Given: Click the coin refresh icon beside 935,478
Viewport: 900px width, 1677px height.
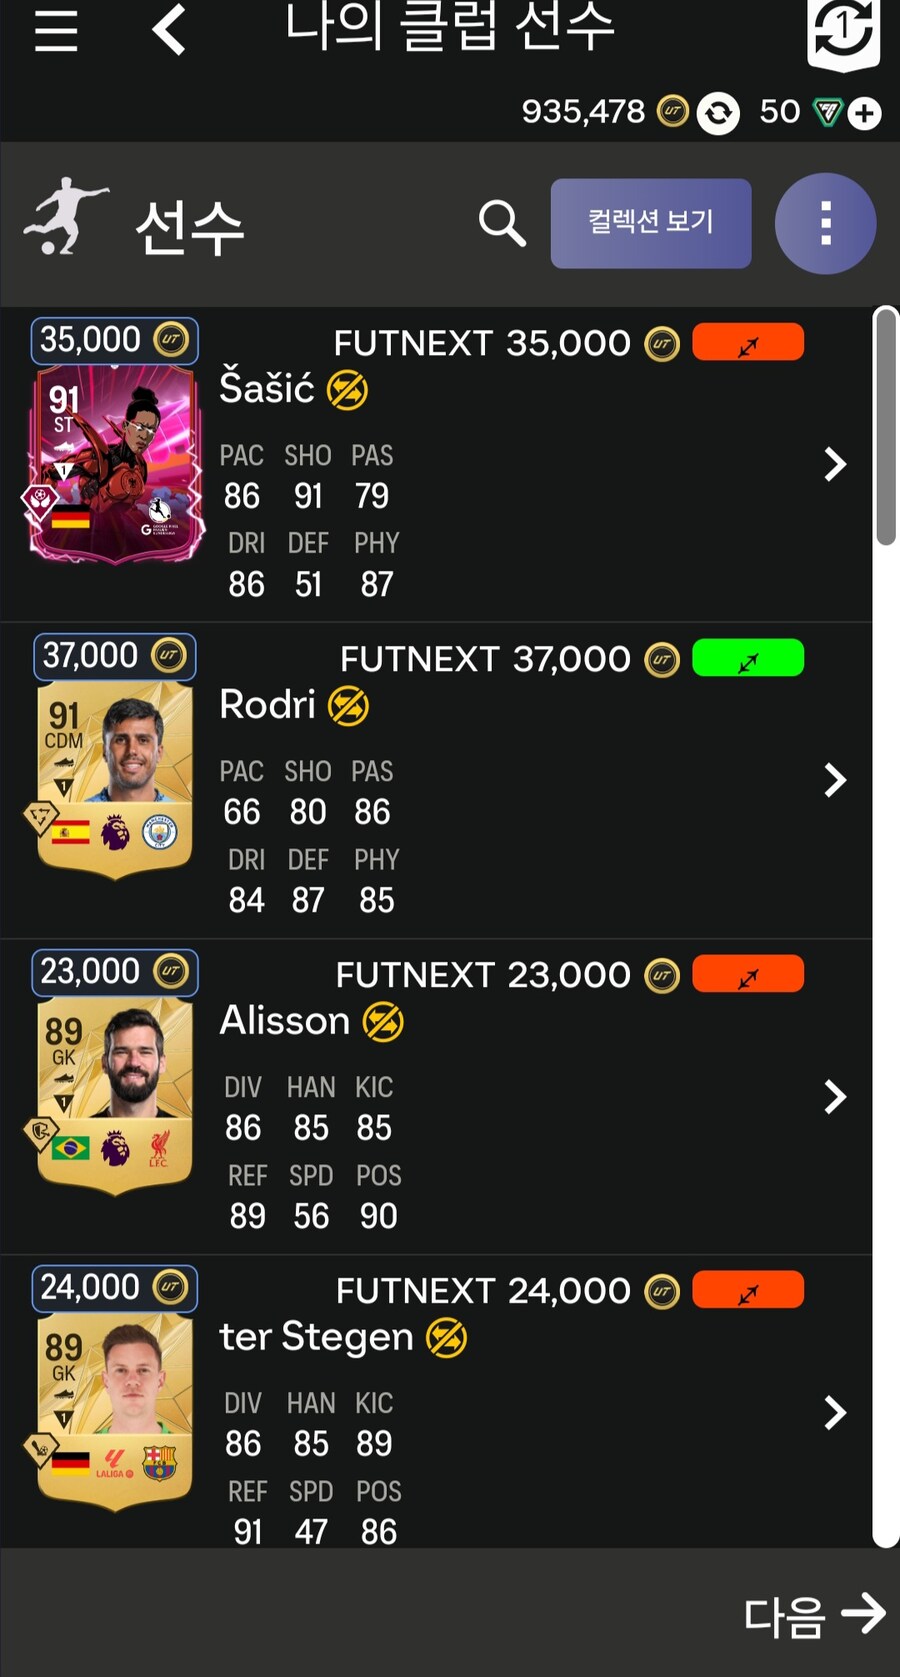Looking at the screenshot, I should (x=718, y=113).
